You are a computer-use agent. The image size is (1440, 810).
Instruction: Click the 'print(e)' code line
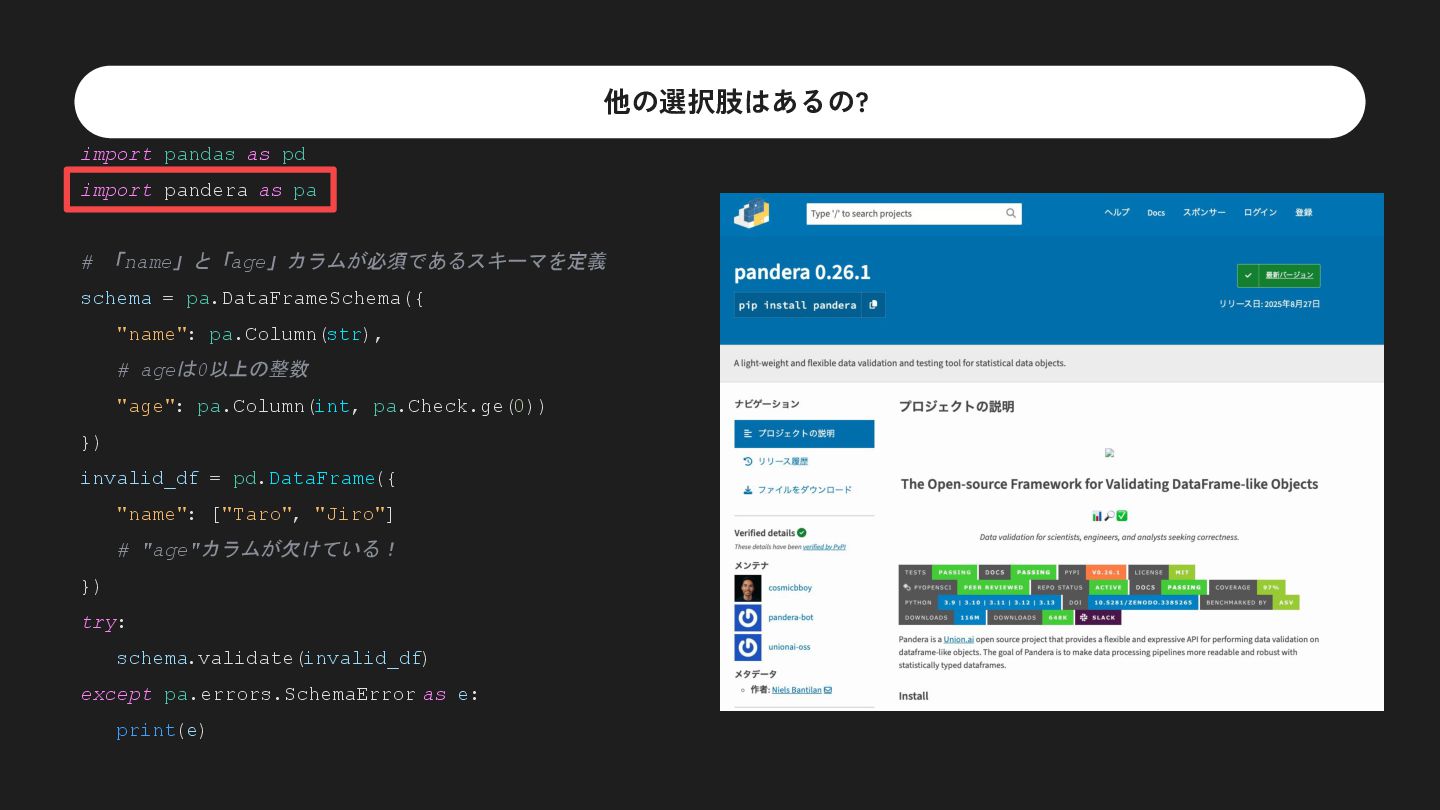pos(161,730)
